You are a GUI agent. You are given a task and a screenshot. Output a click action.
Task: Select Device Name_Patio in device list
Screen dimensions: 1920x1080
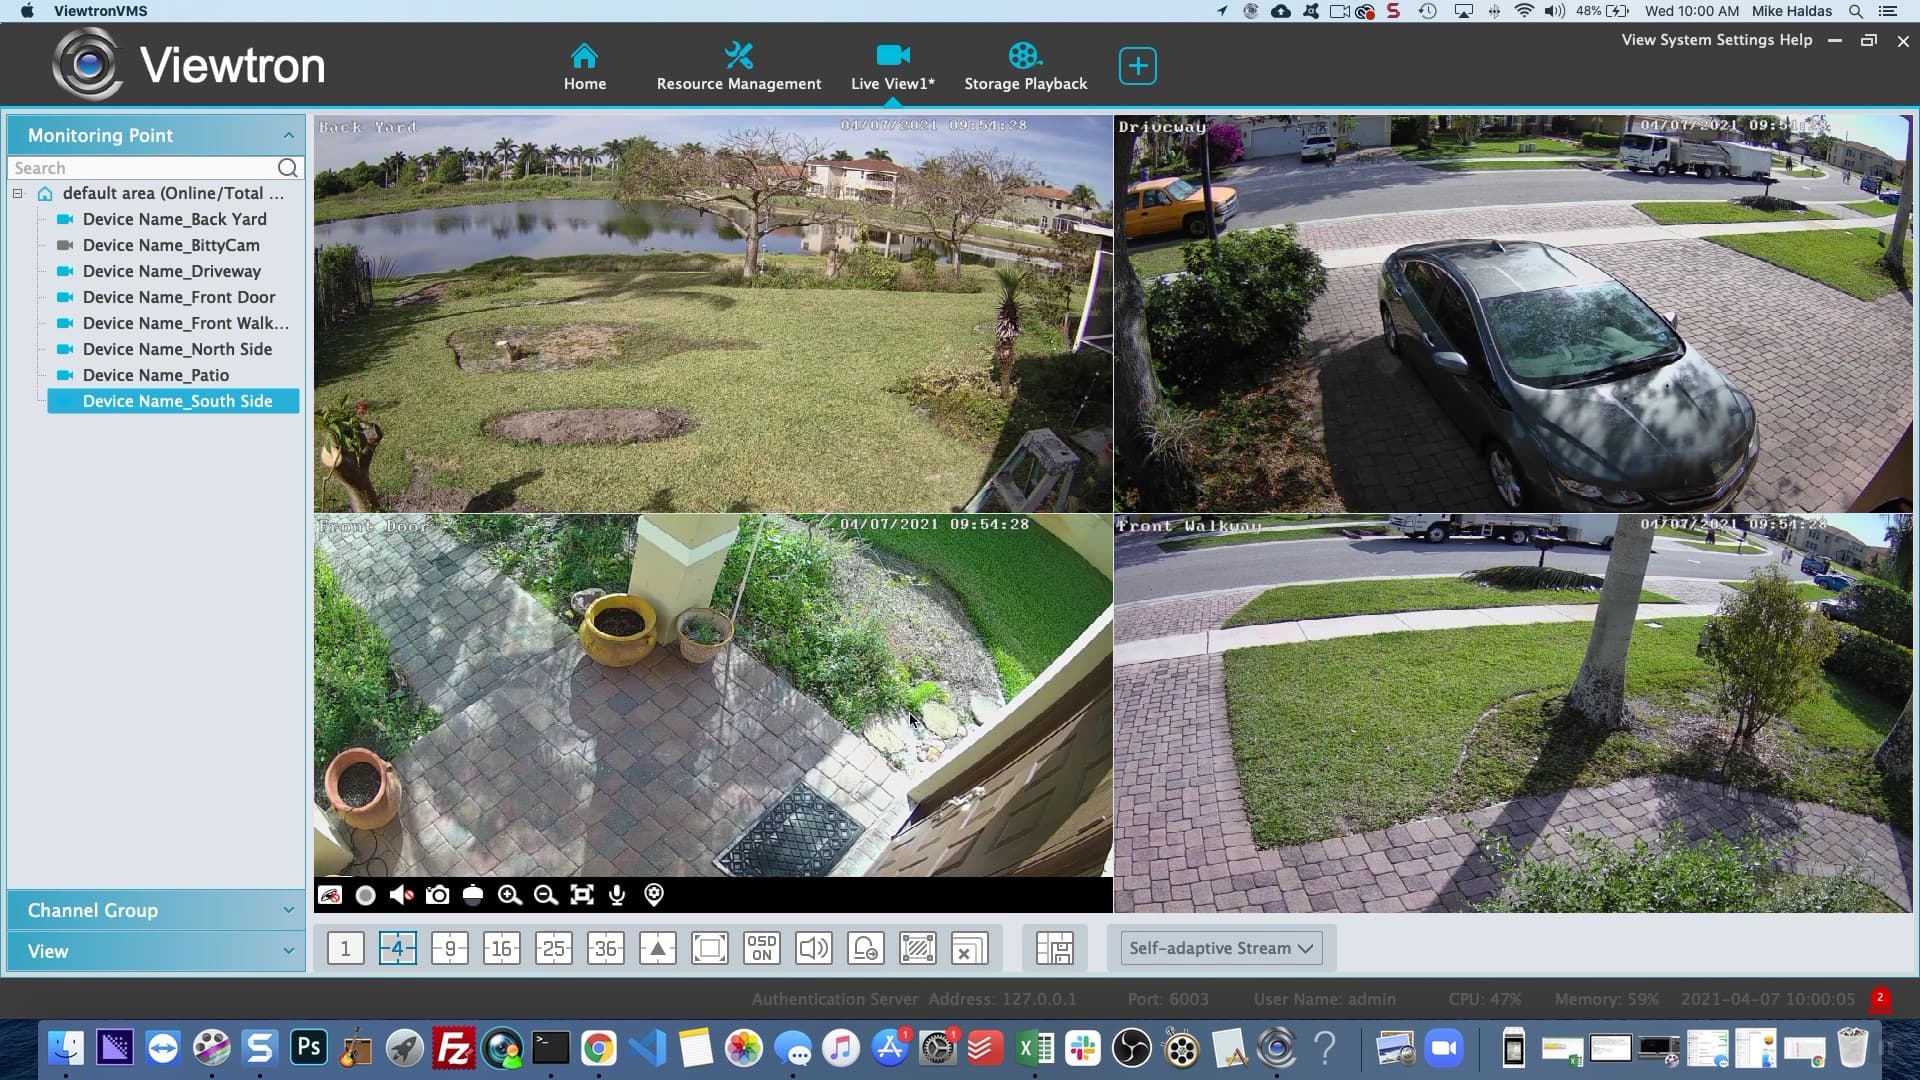tap(156, 375)
